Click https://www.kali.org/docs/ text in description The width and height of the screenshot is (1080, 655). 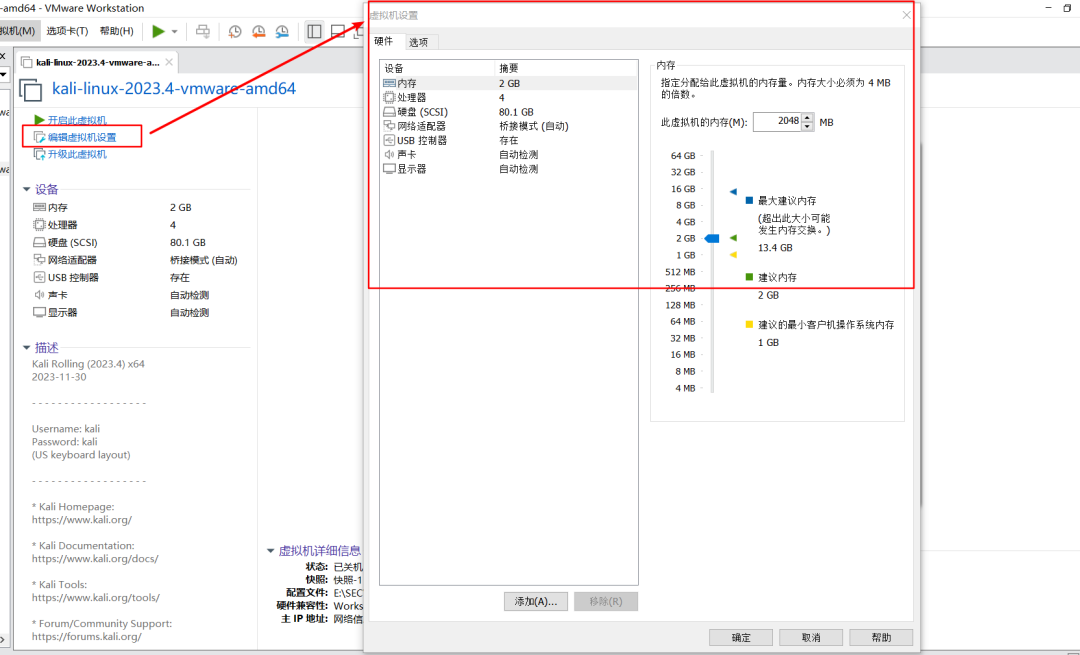tap(95, 559)
